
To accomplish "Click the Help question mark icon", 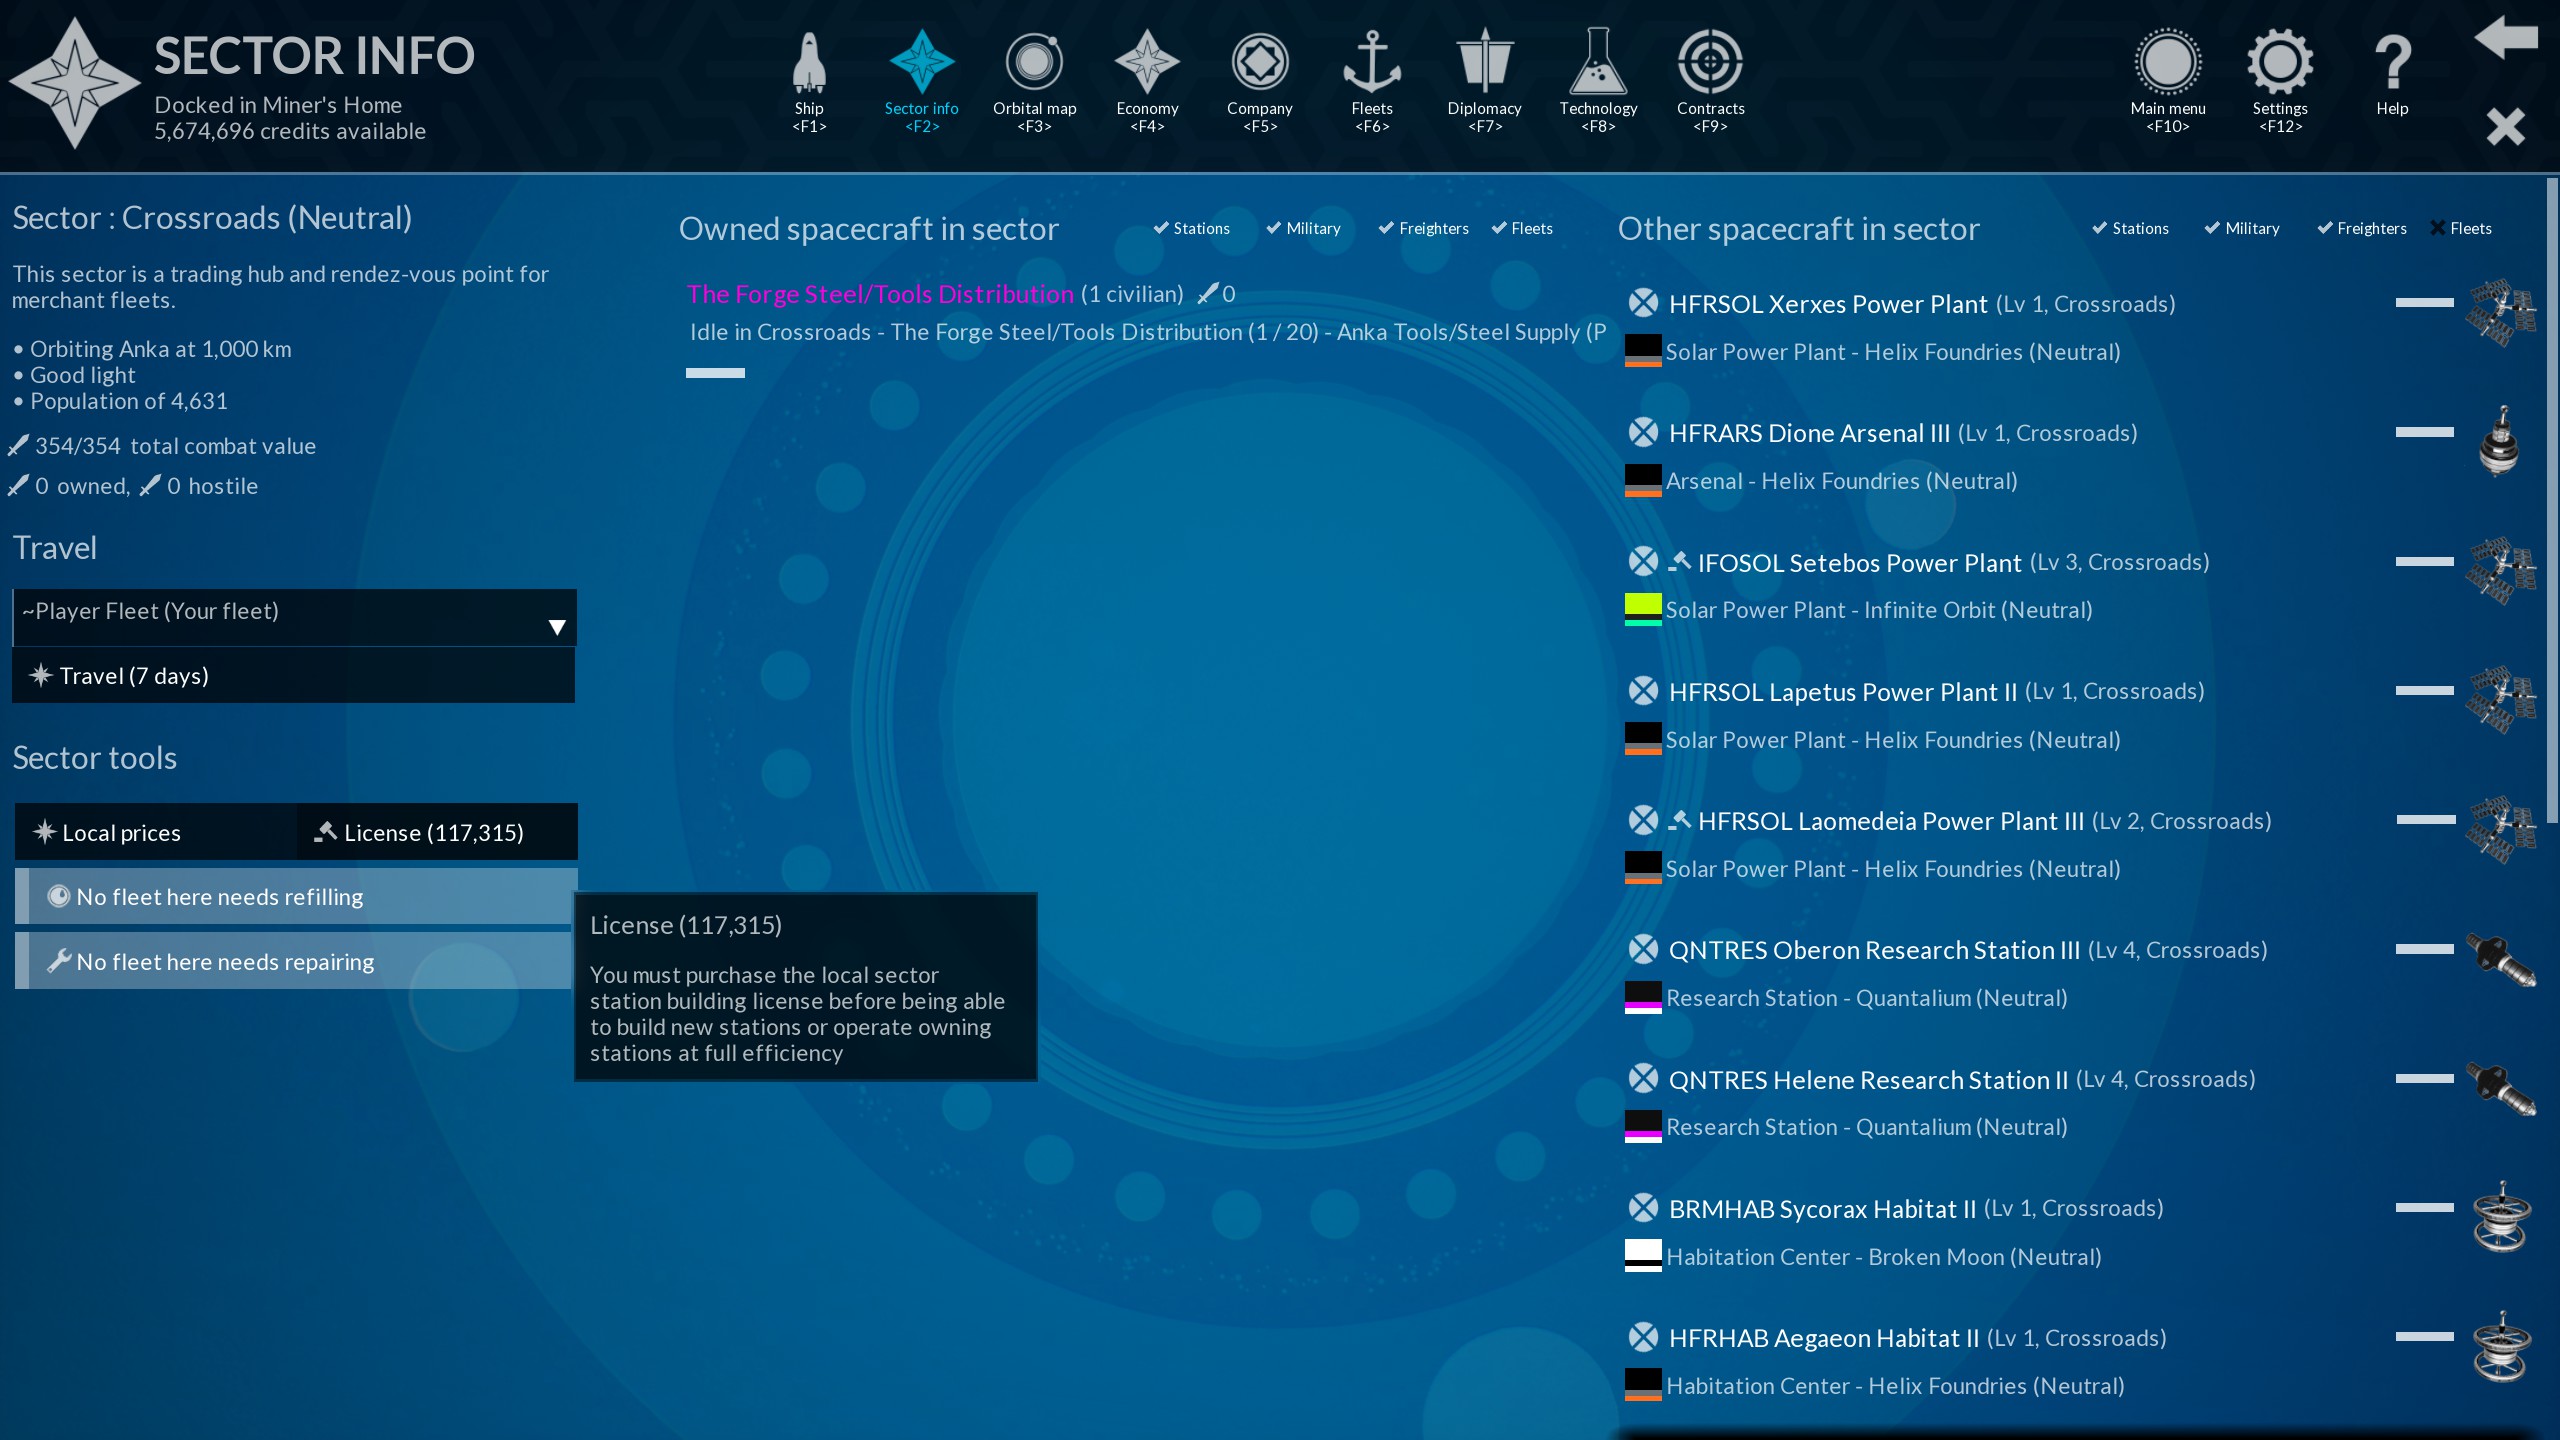I will [x=2392, y=62].
